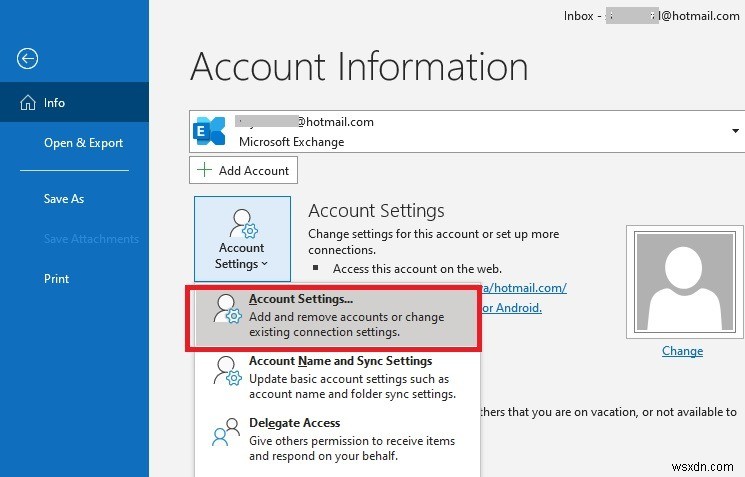Click the Change photo link
745x477 pixels.
(x=682, y=351)
